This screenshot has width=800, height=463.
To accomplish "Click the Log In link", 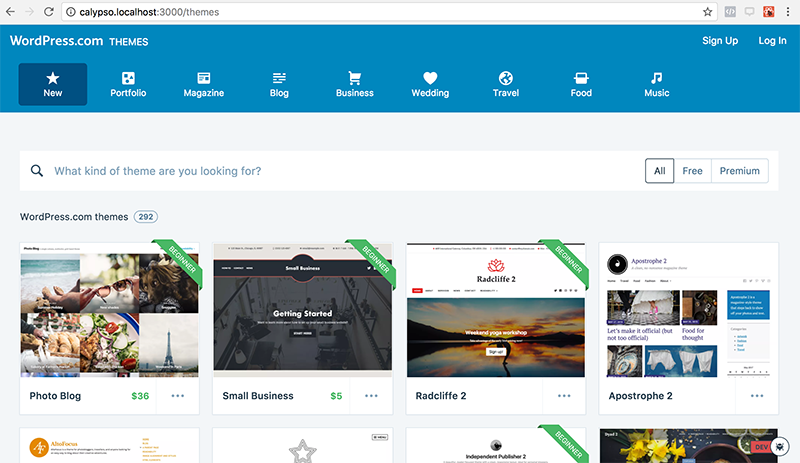I will [772, 41].
